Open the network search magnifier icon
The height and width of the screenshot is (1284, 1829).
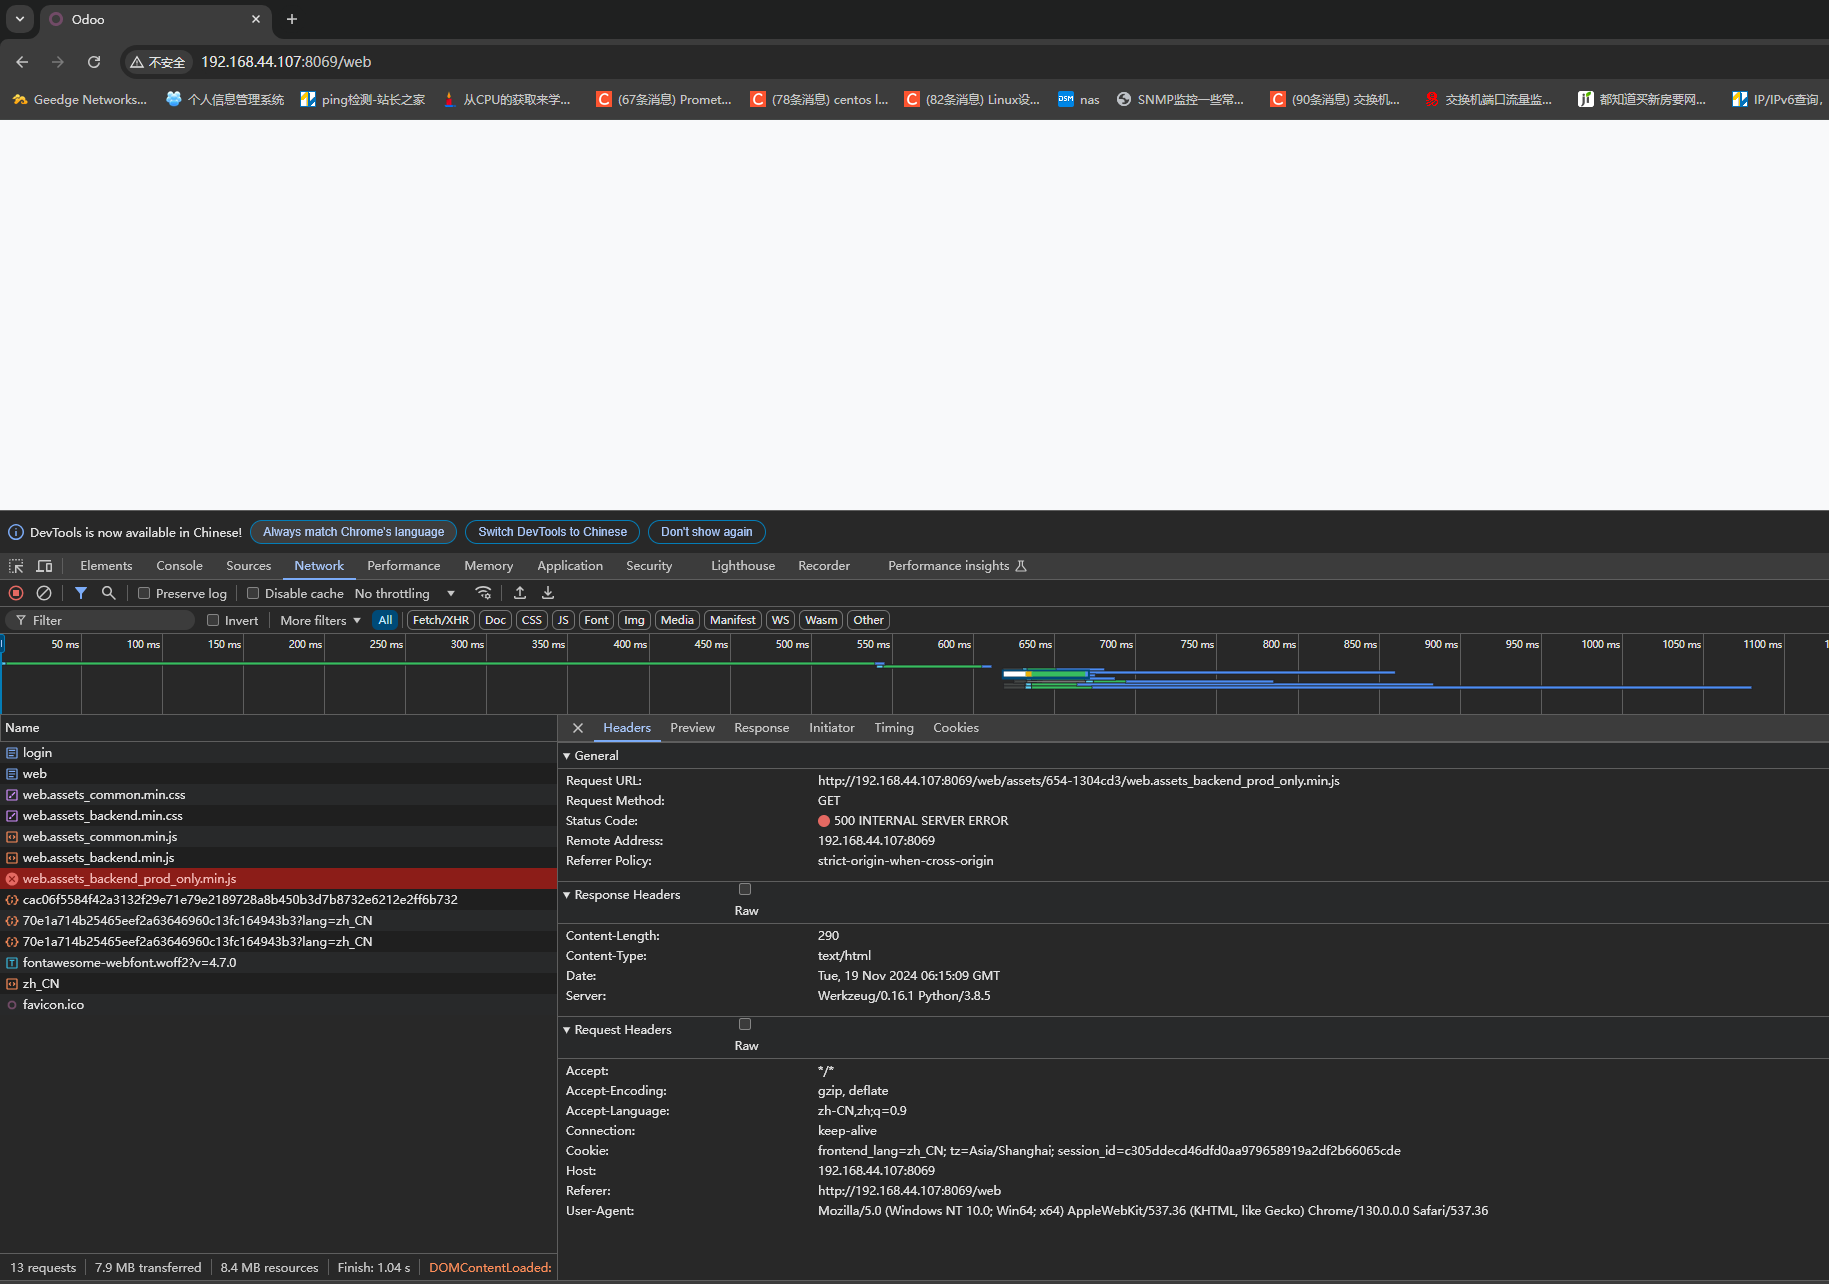tap(109, 593)
